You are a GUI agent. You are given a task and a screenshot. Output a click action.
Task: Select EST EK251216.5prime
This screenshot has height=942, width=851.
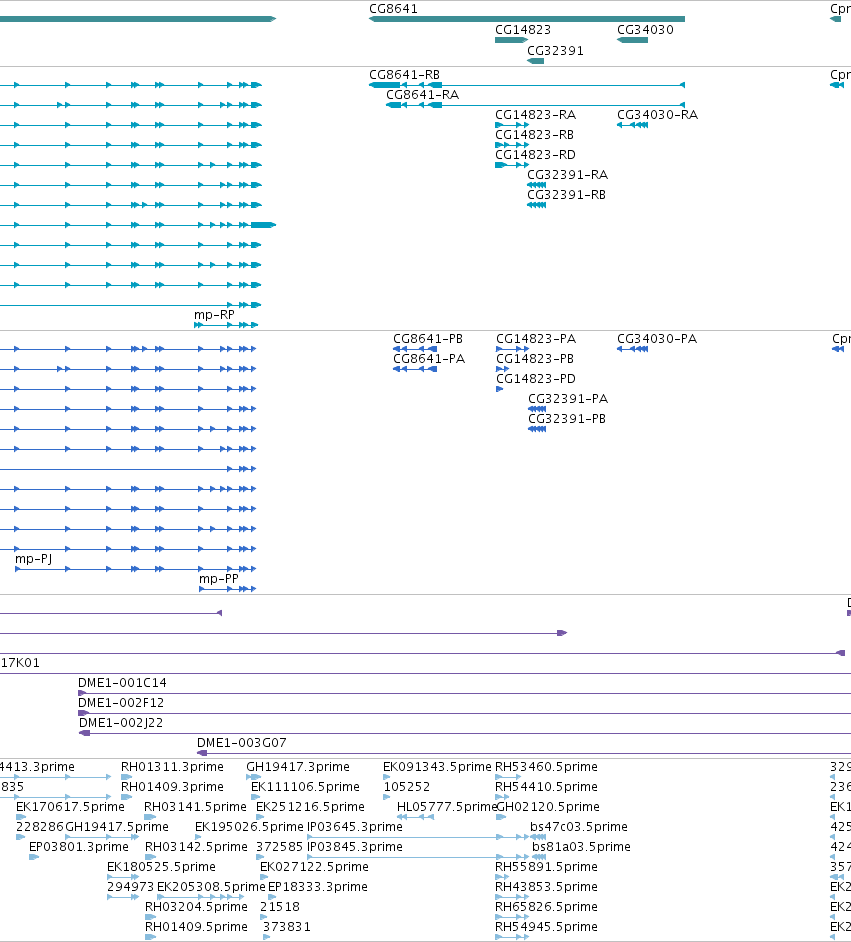click(x=310, y=806)
